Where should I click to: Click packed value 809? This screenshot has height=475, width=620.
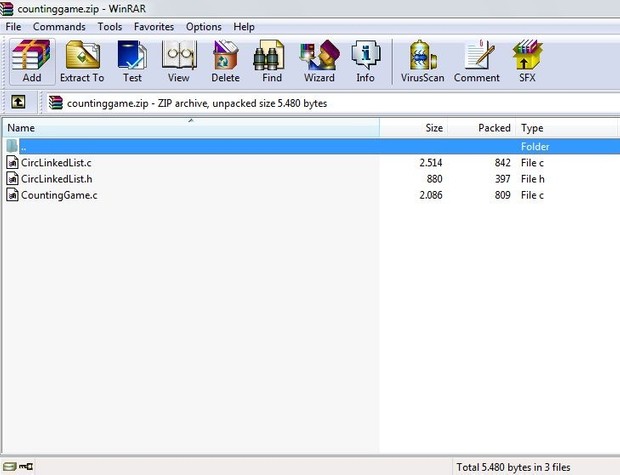(503, 195)
